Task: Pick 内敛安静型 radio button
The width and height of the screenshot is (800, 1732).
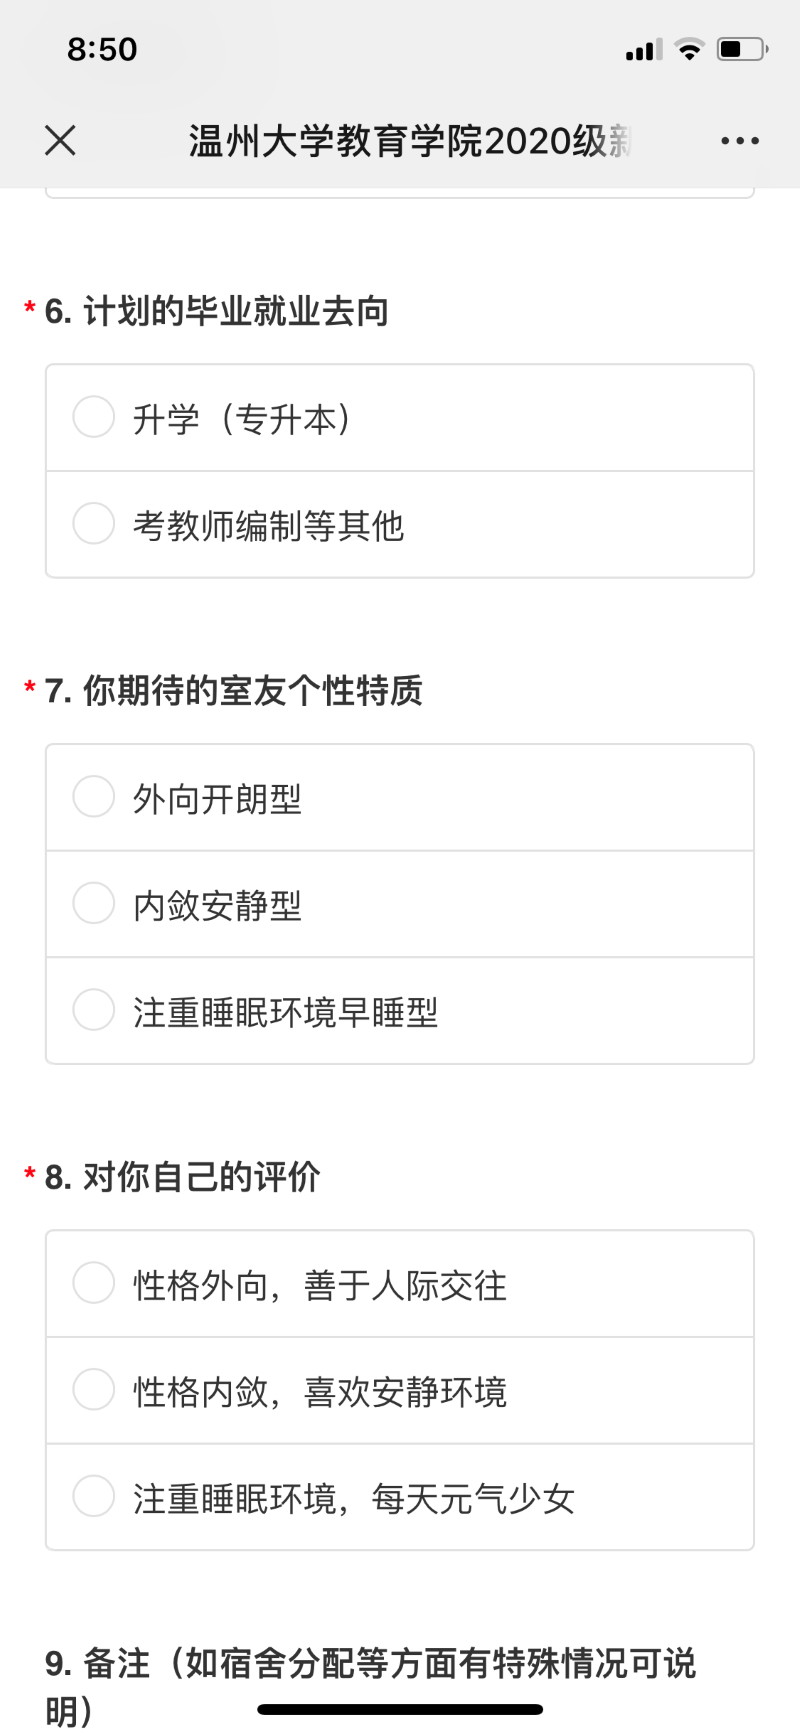Action: click(94, 904)
